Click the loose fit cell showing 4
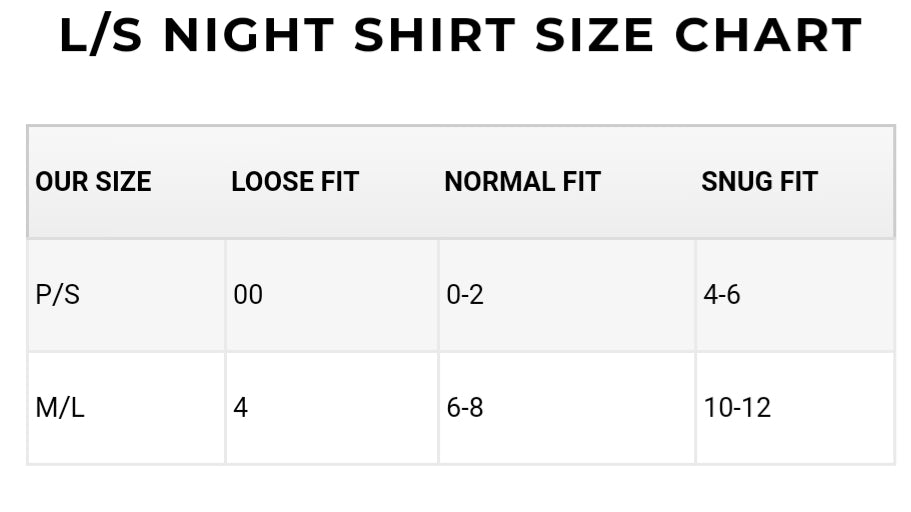Image resolution: width=911 pixels, height=512 pixels. pyautogui.click(x=332, y=408)
